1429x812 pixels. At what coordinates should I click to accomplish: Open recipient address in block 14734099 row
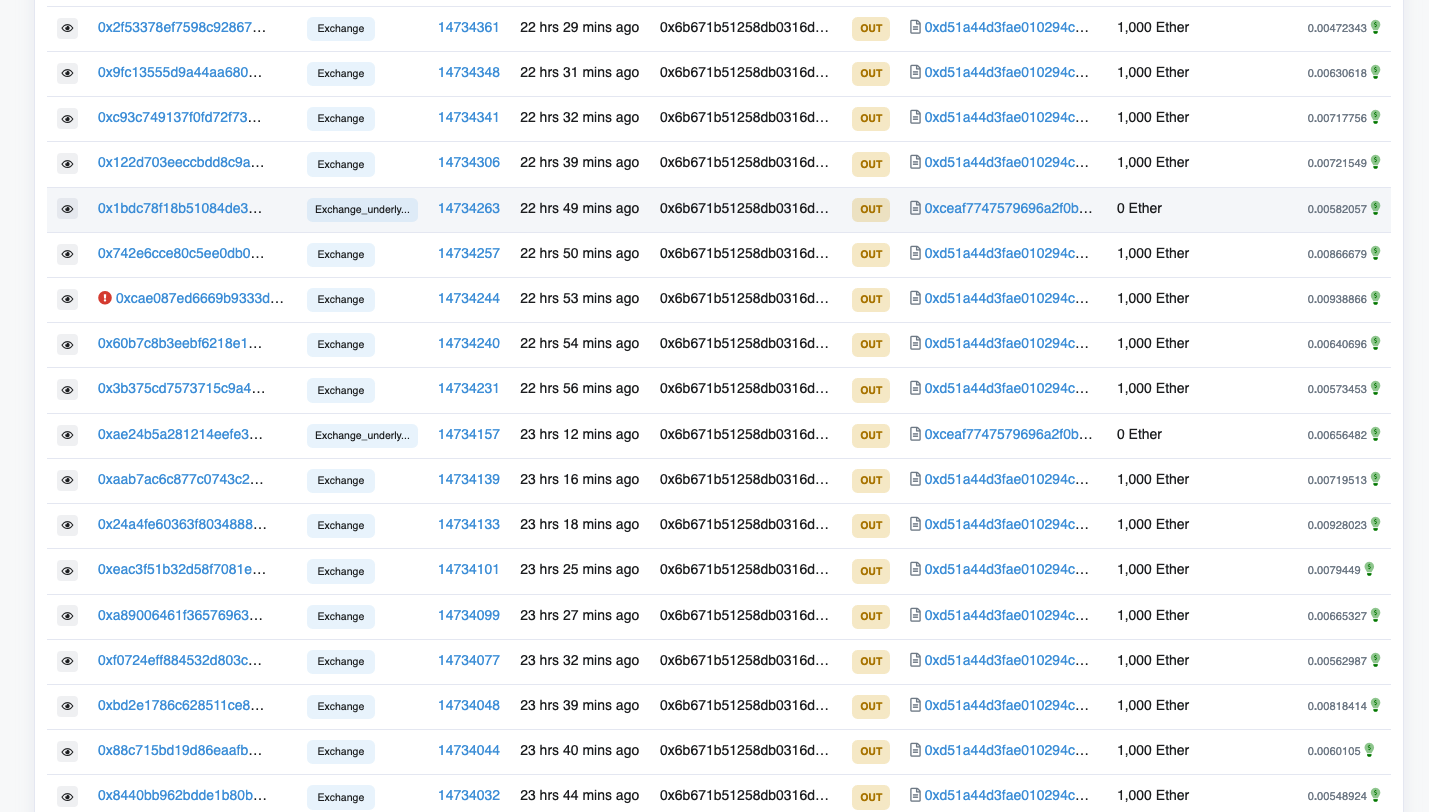(x=1006, y=616)
